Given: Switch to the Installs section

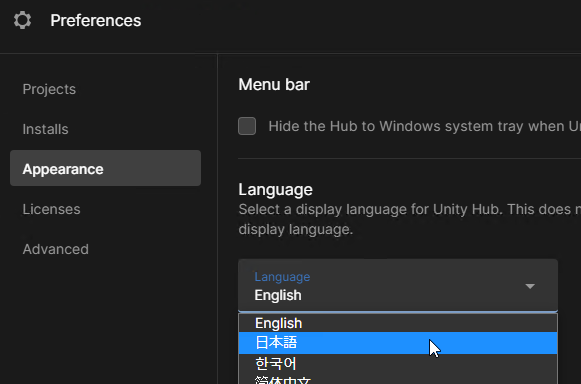Looking at the screenshot, I should 45,129.
